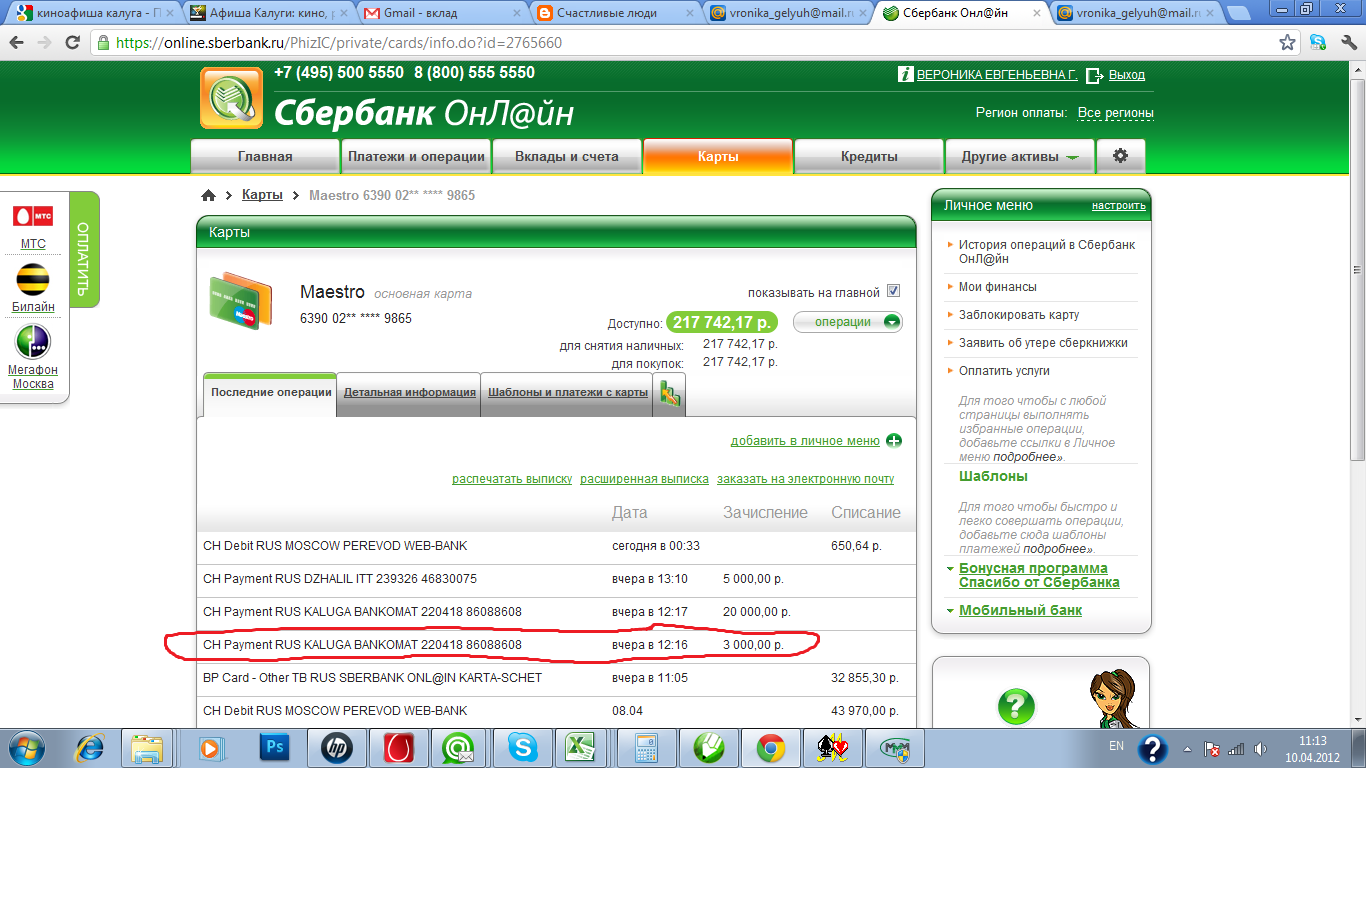Click the exit door icon

[x=1094, y=75]
